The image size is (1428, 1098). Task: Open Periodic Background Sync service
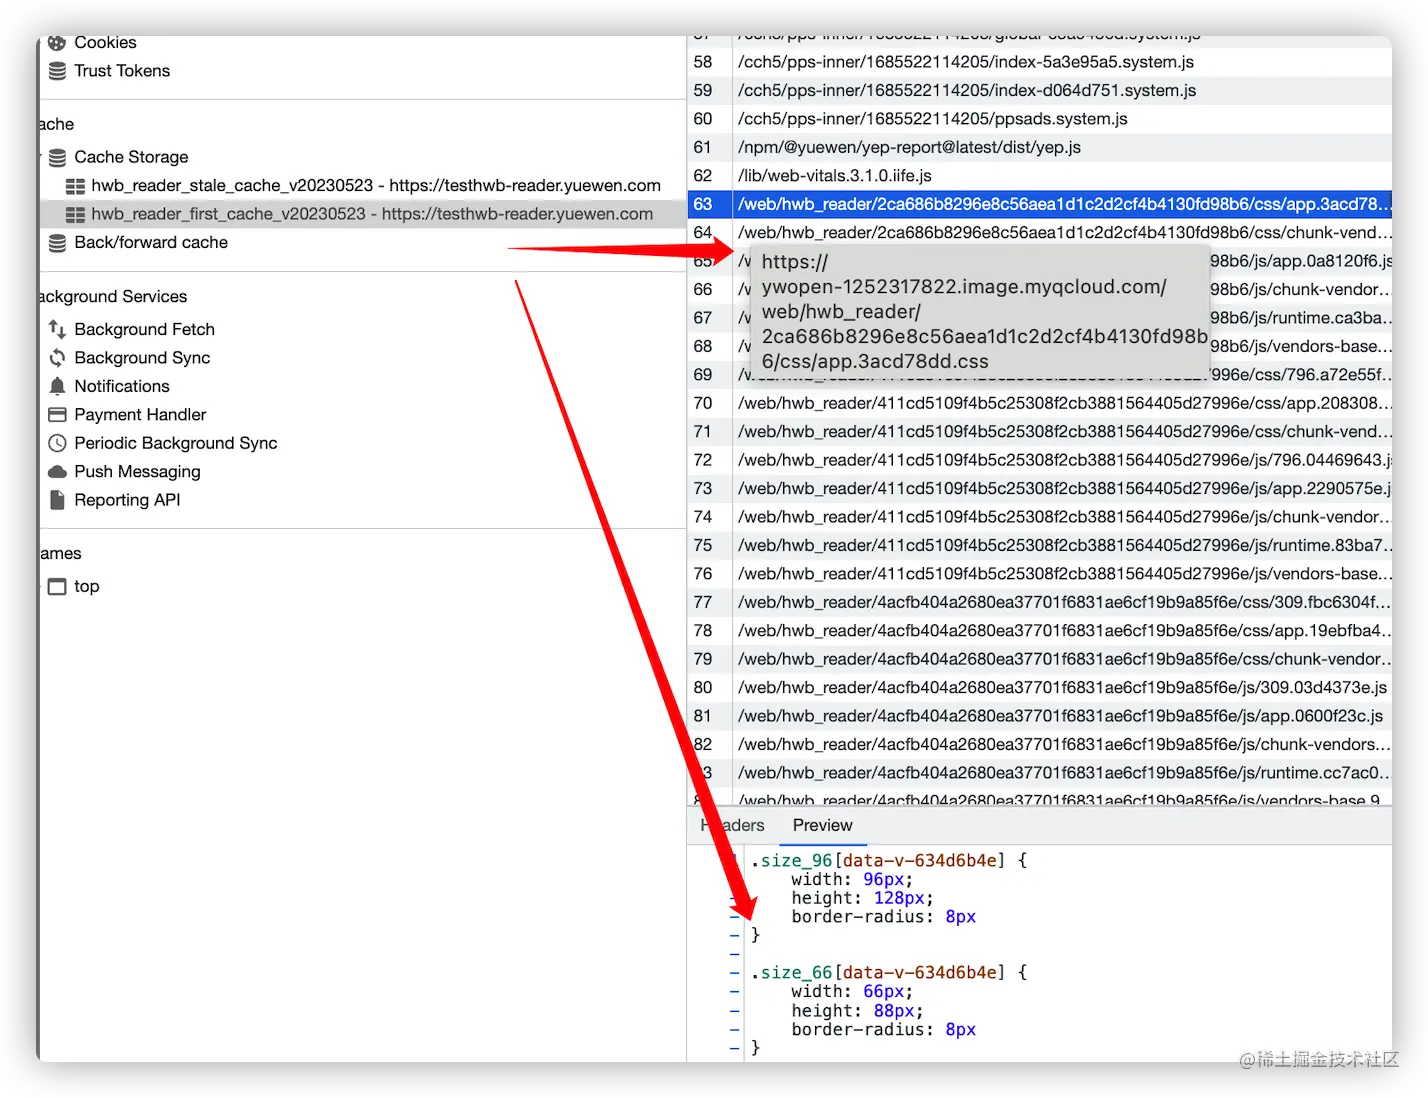point(176,443)
